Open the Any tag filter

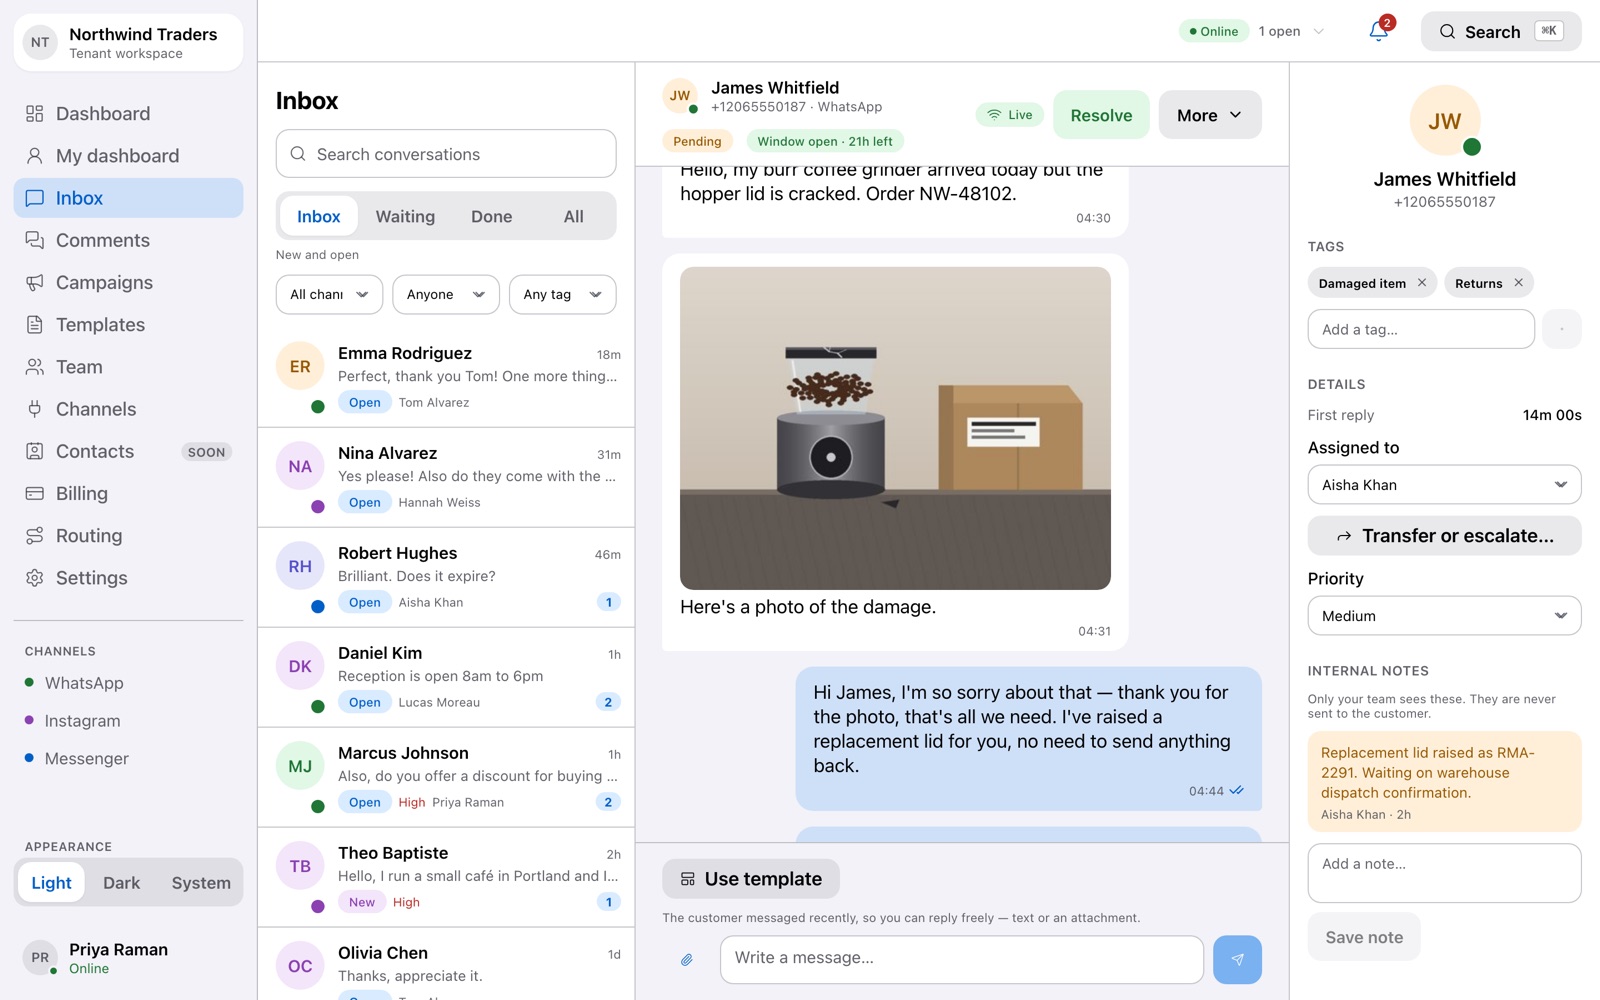pyautogui.click(x=563, y=294)
